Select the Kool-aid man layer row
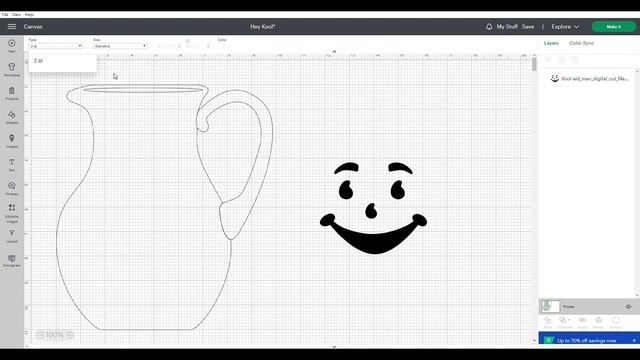 tap(589, 78)
